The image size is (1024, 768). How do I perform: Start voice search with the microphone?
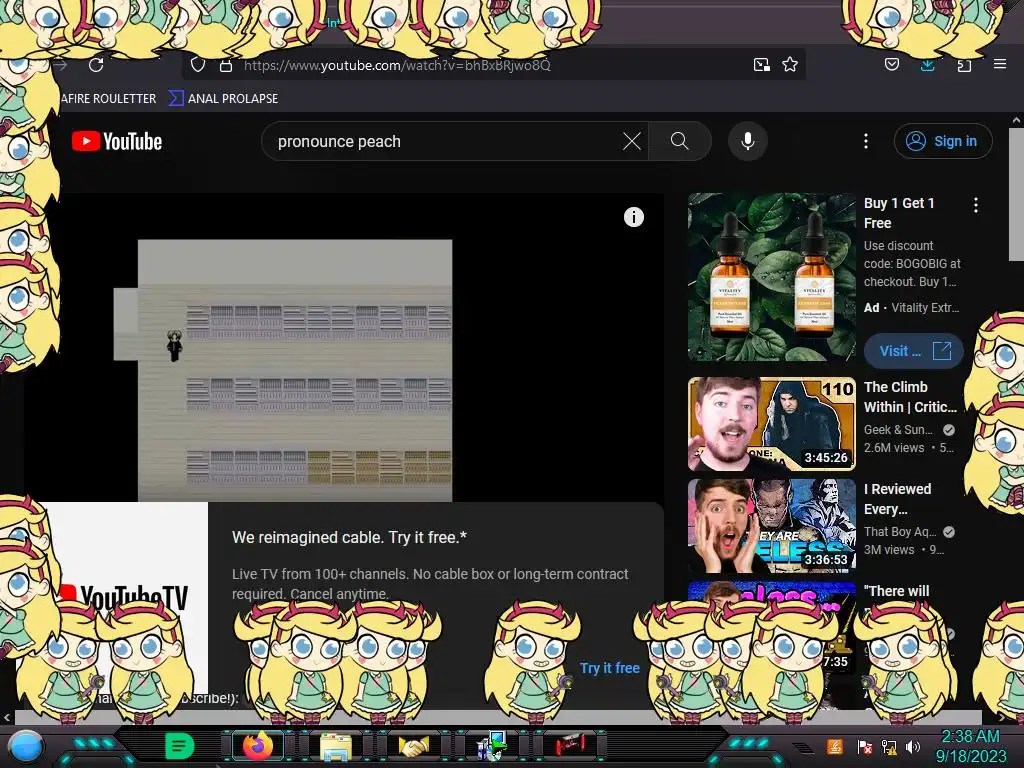click(x=748, y=141)
